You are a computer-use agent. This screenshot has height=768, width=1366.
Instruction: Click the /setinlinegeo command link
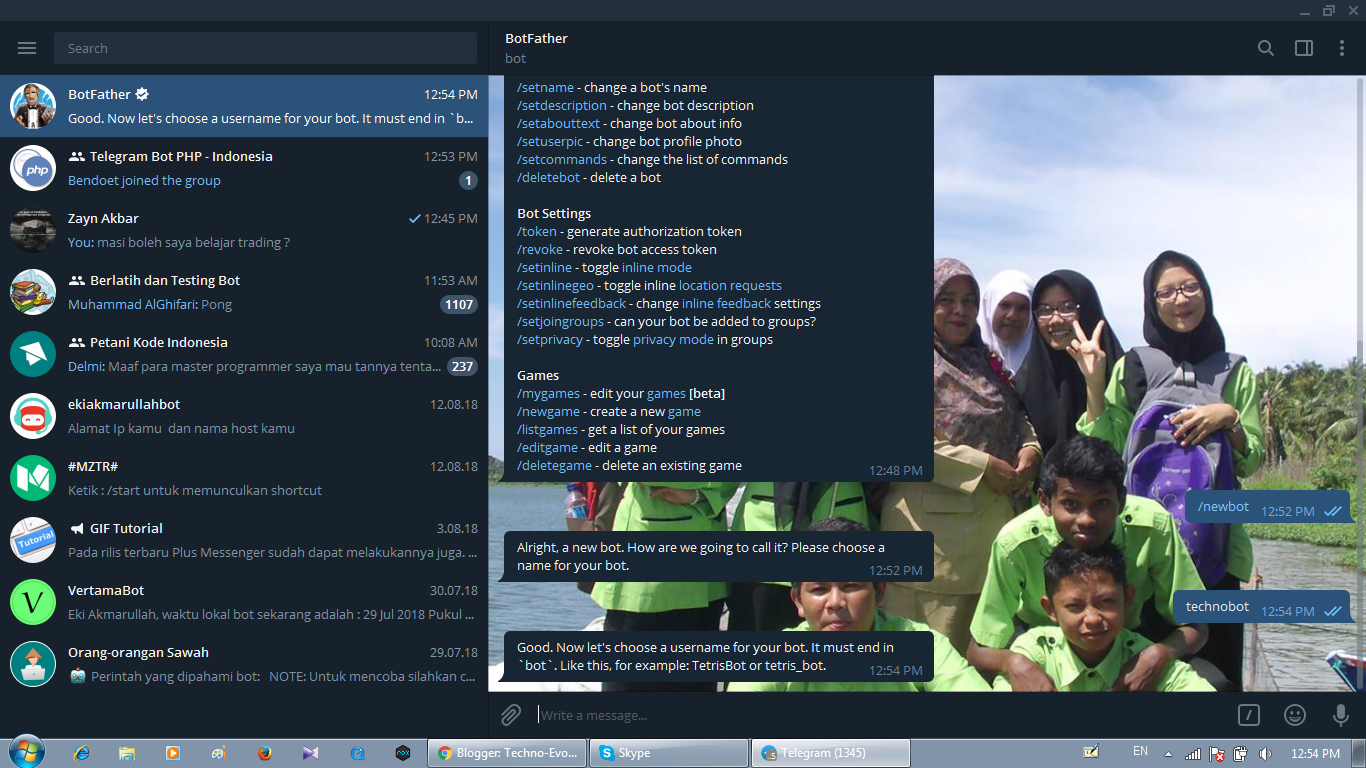(x=555, y=285)
